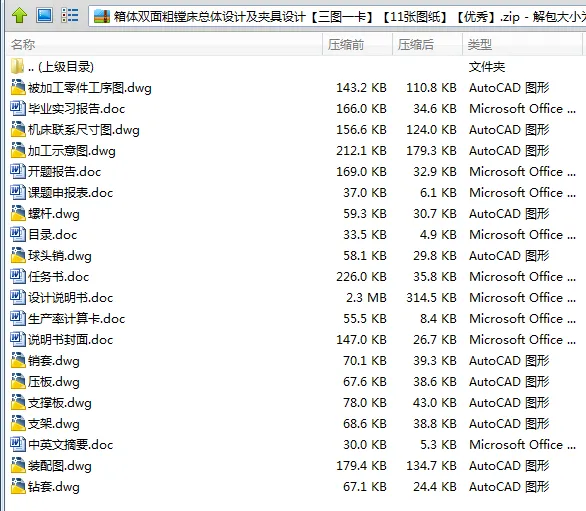586x511 pixels.
Task: Select file name 加工示意图.dwg
Action: (72, 151)
